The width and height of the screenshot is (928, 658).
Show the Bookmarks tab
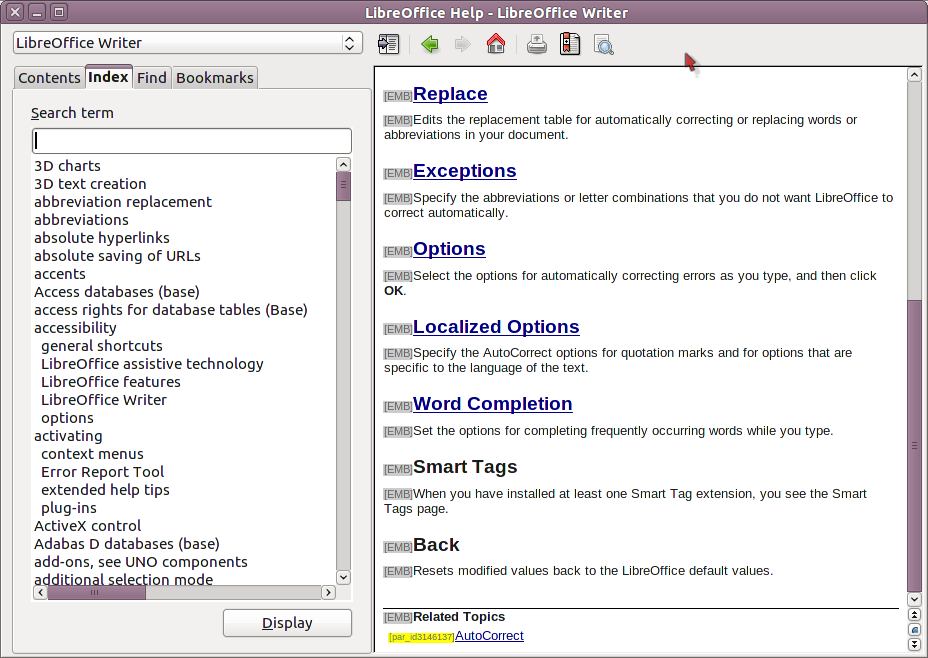click(x=215, y=78)
